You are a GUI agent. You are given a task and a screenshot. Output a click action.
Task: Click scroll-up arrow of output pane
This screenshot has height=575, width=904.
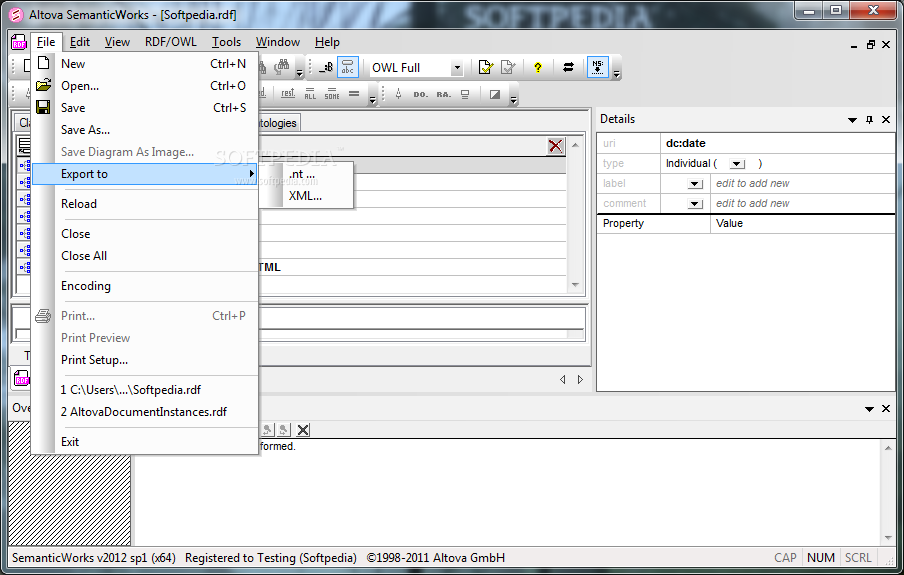[888, 448]
